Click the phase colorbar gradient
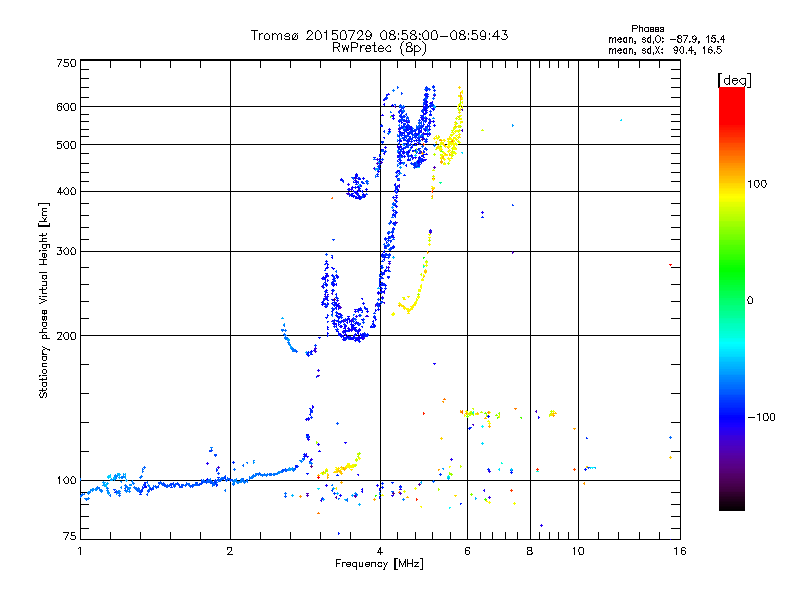This screenshot has height=600, width=800. 732,299
